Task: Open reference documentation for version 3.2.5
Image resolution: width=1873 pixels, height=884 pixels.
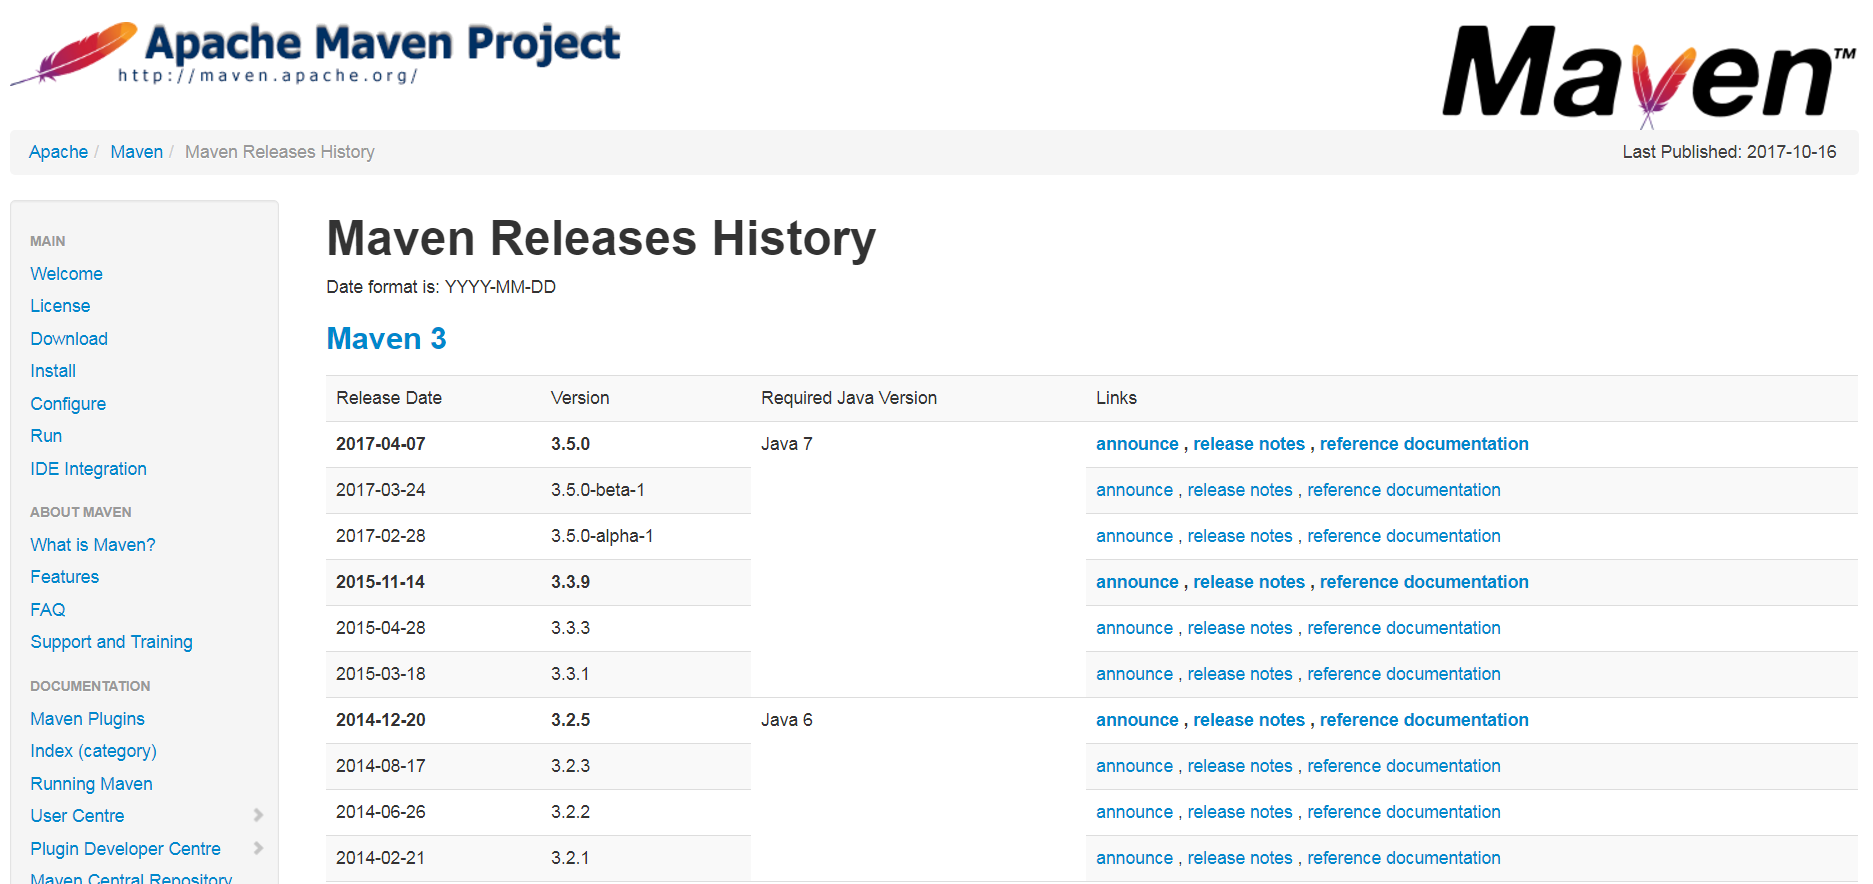Action: [1424, 720]
